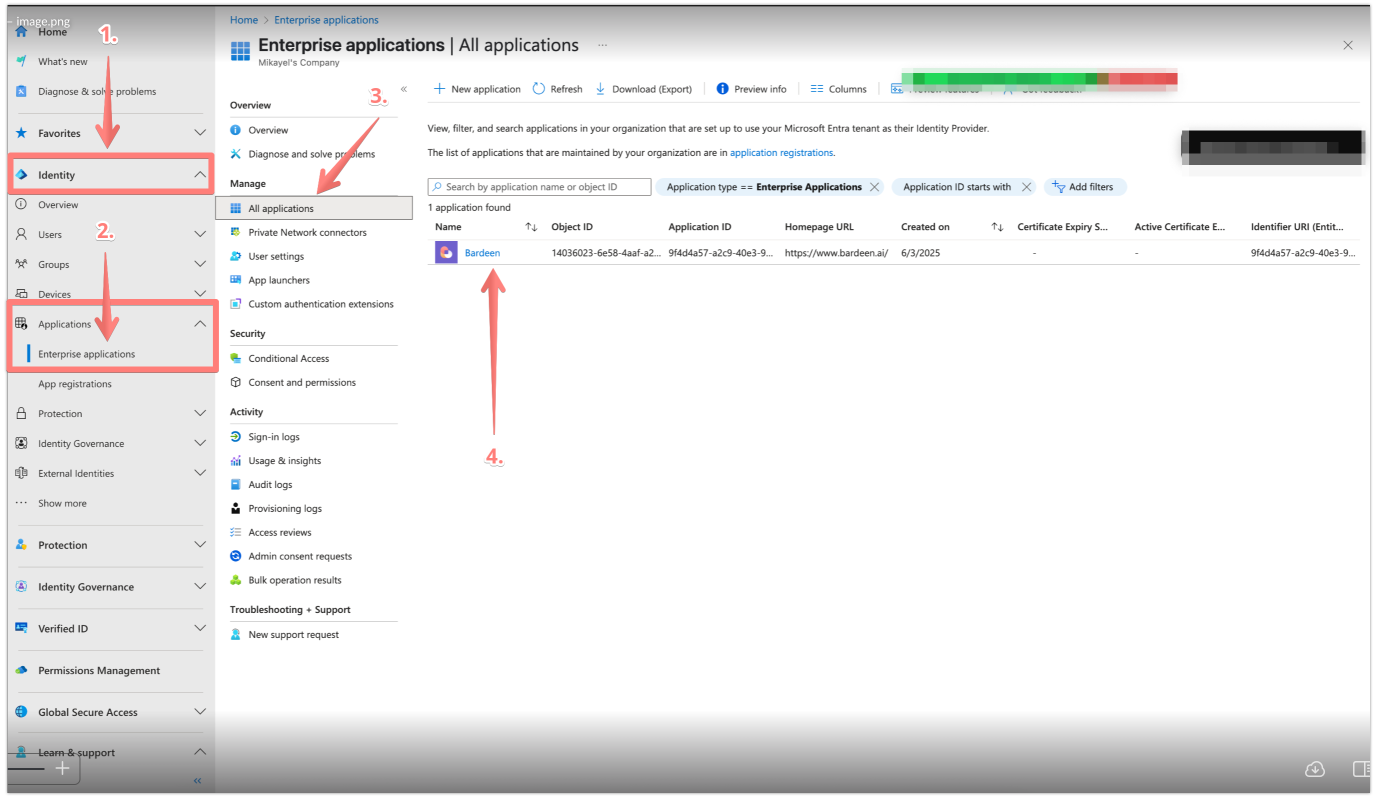Select Enterprise applications in sidebar
This screenshot has height=798, width=1375.
(86, 354)
